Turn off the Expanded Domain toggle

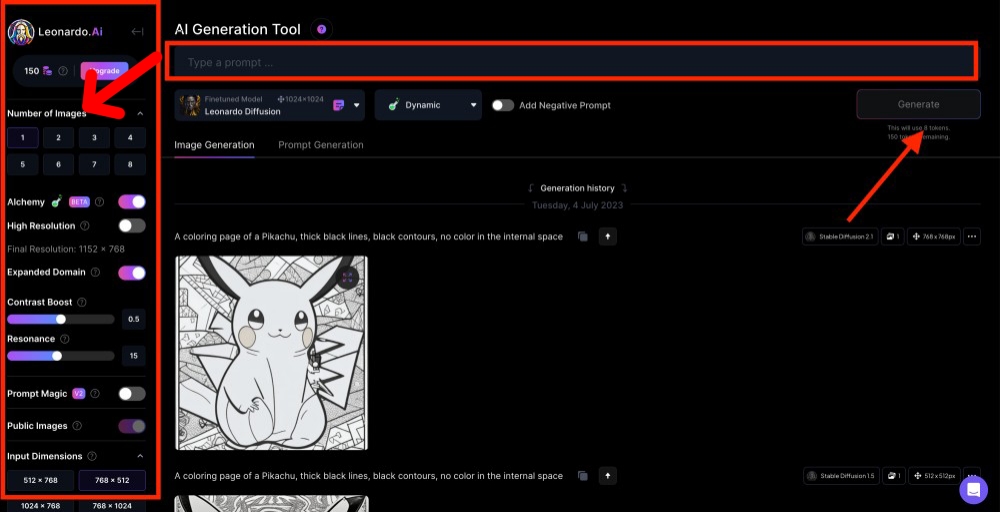pos(132,273)
